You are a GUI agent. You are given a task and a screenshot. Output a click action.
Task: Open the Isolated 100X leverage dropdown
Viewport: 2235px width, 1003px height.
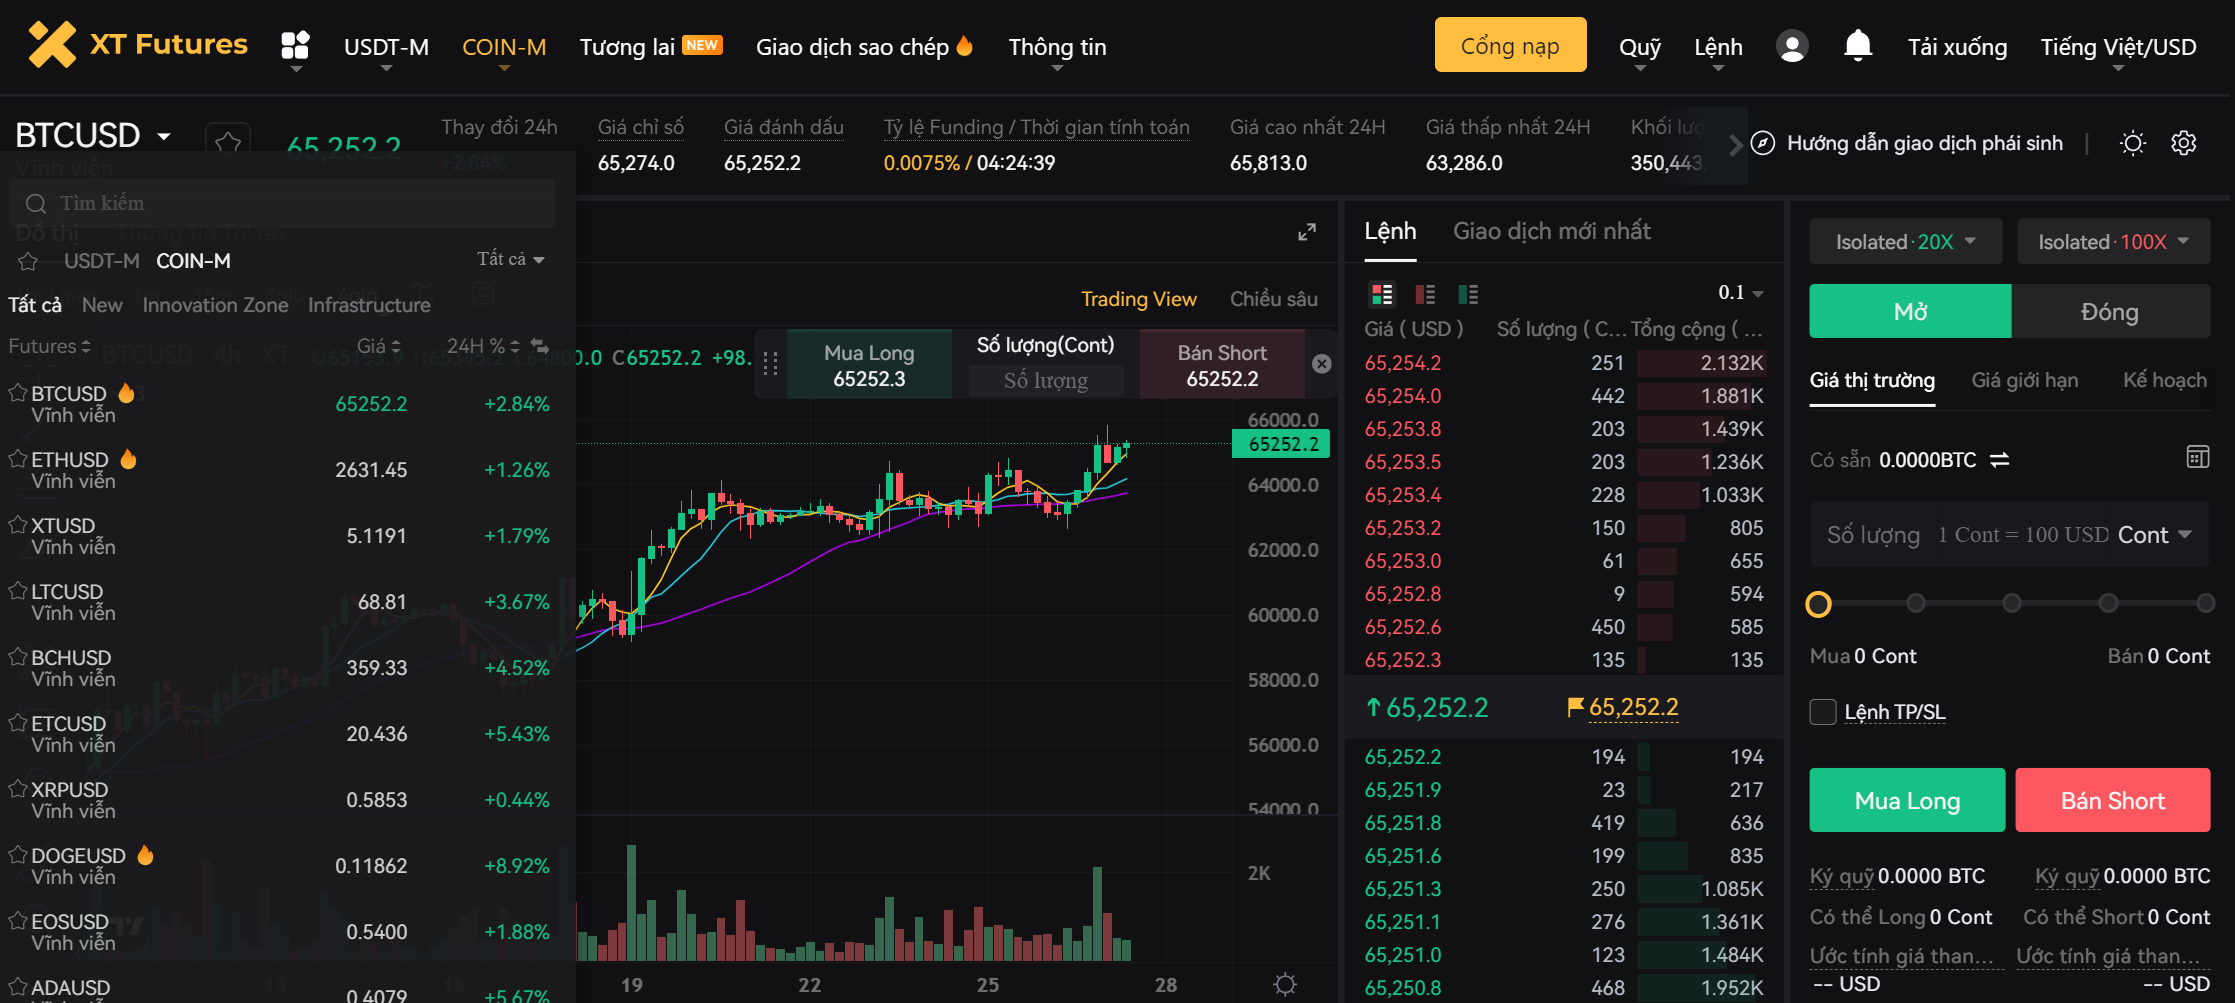click(x=2113, y=242)
